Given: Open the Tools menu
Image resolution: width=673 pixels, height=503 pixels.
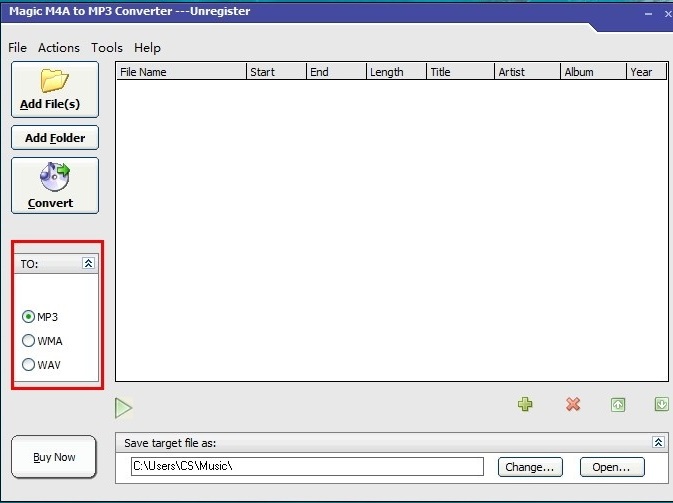Looking at the screenshot, I should pos(107,48).
